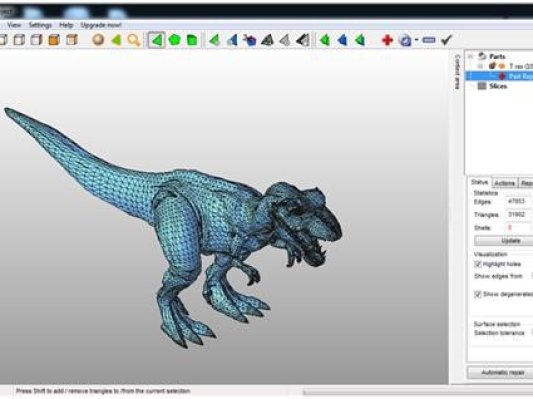533x399 pixels.
Task: Click the green triangle with cursor icon
Action: pos(214,40)
